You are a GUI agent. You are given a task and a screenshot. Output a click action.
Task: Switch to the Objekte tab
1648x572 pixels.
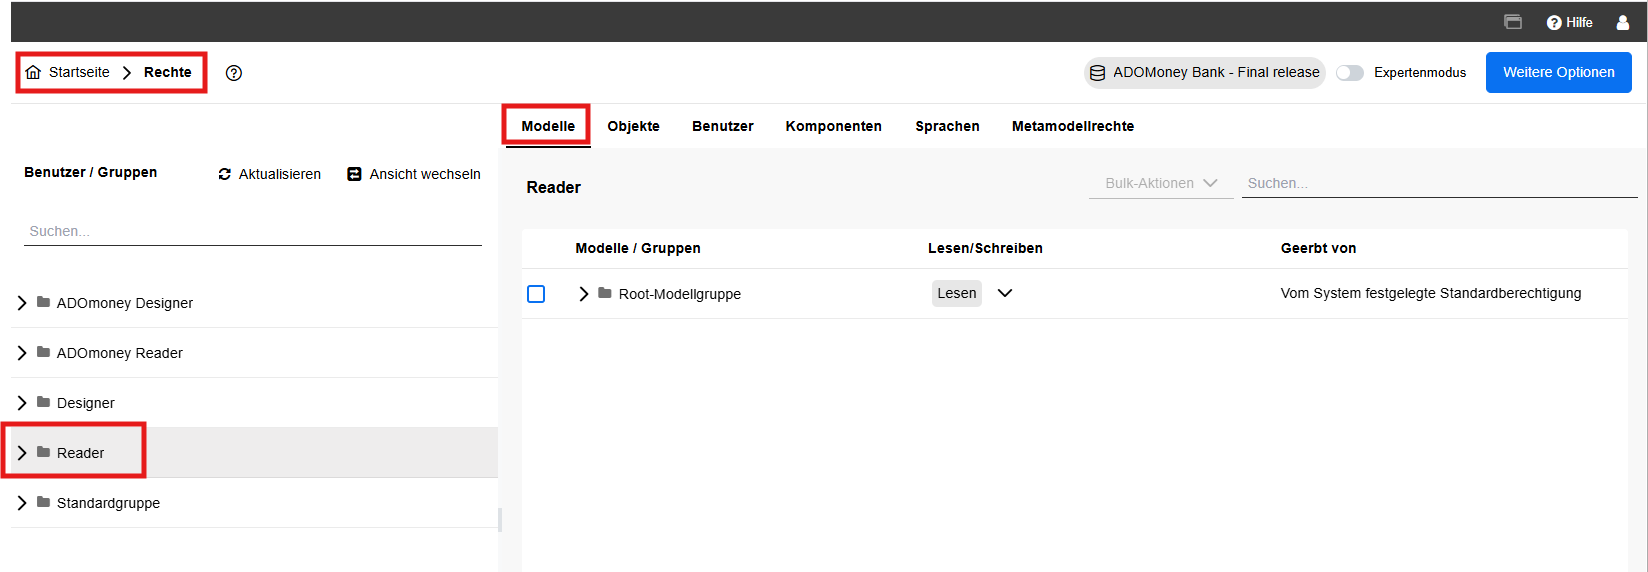point(633,126)
